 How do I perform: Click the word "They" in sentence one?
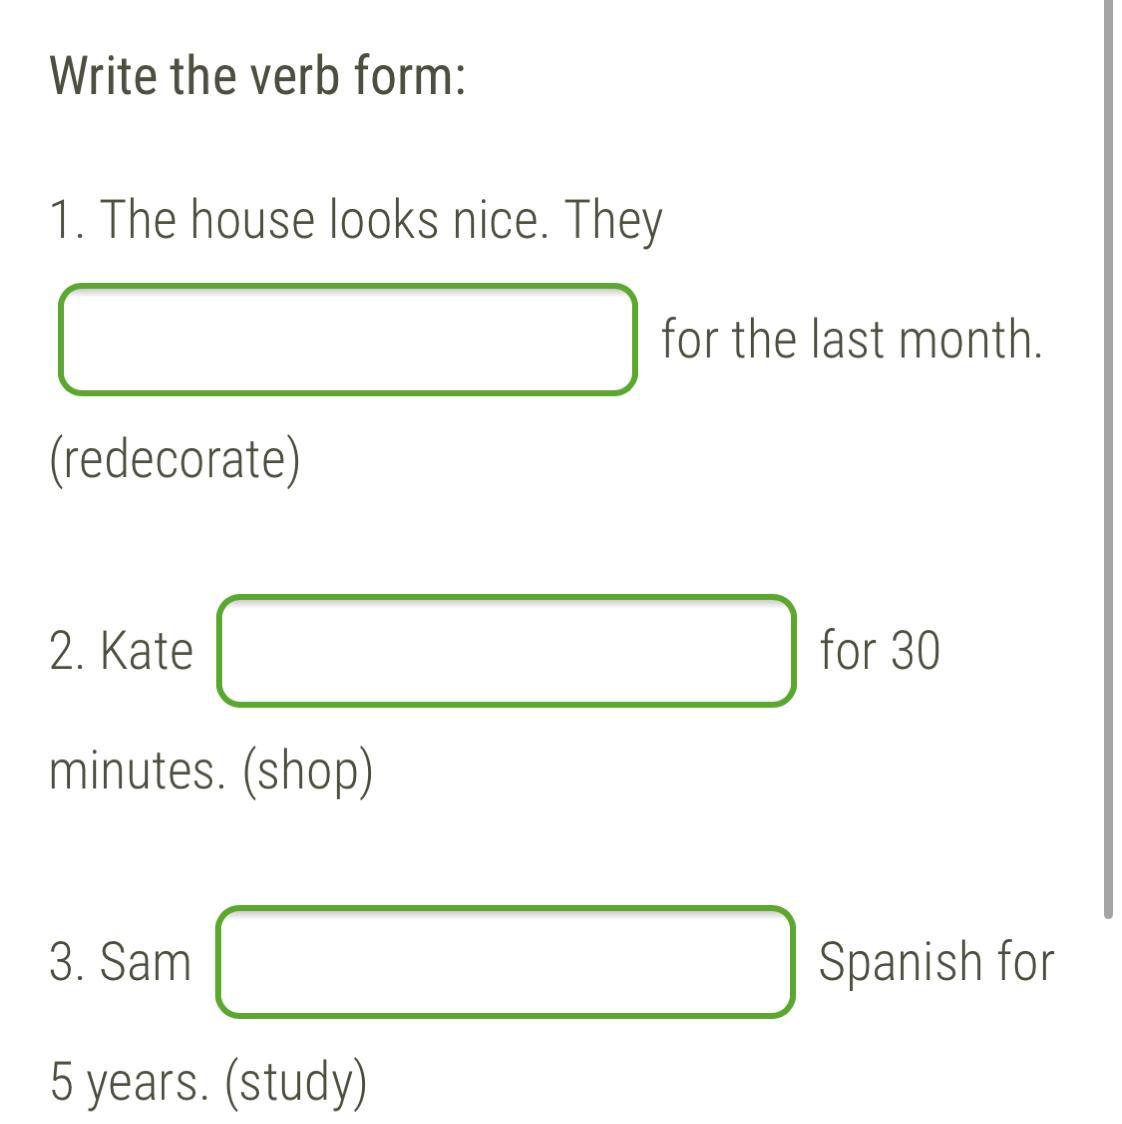(x=613, y=222)
